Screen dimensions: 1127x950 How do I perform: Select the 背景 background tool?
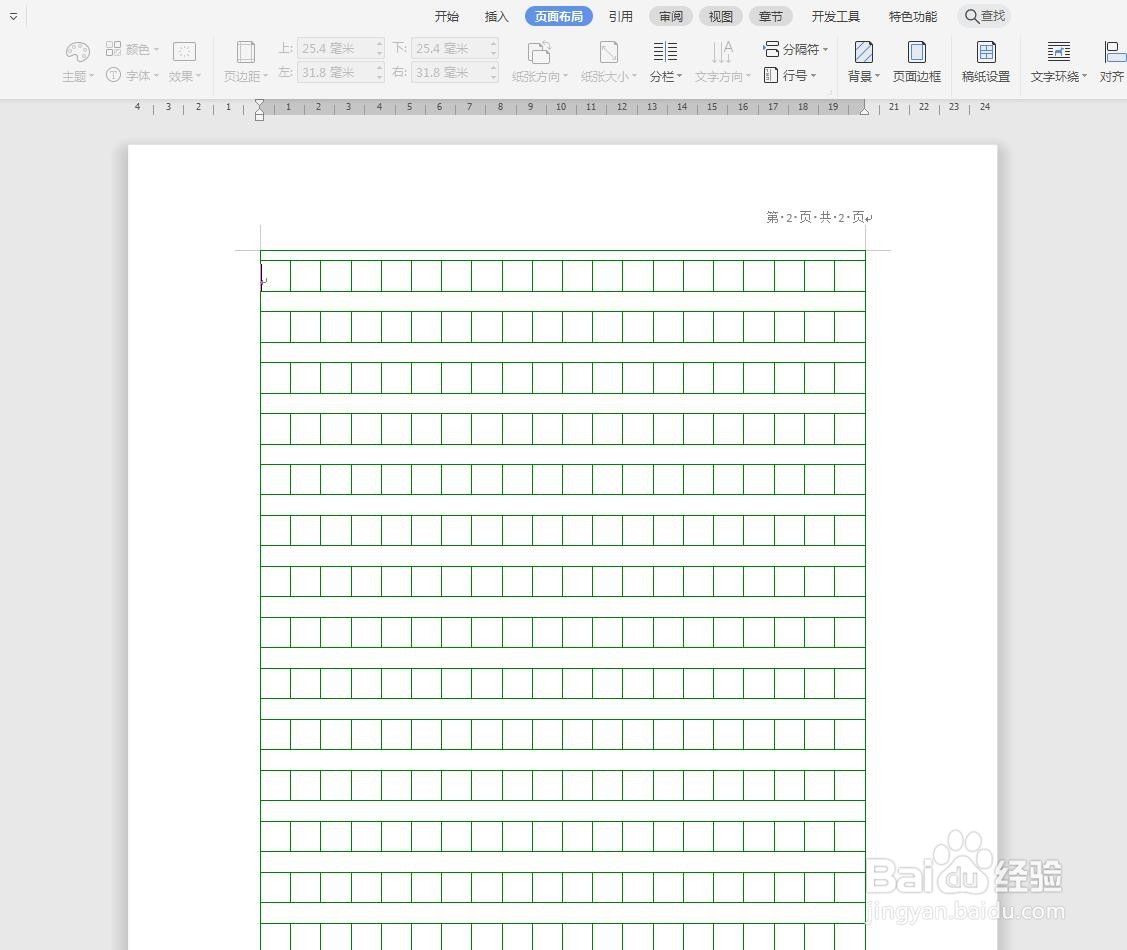(860, 62)
